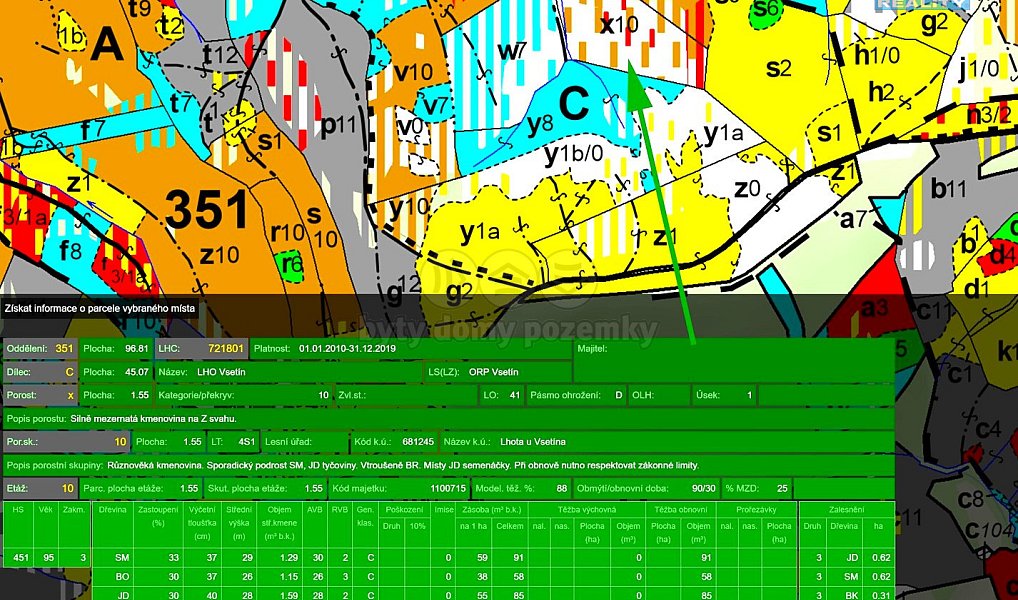Select the Obmýtí/obnovní doba value 90/30

[x=703, y=489]
